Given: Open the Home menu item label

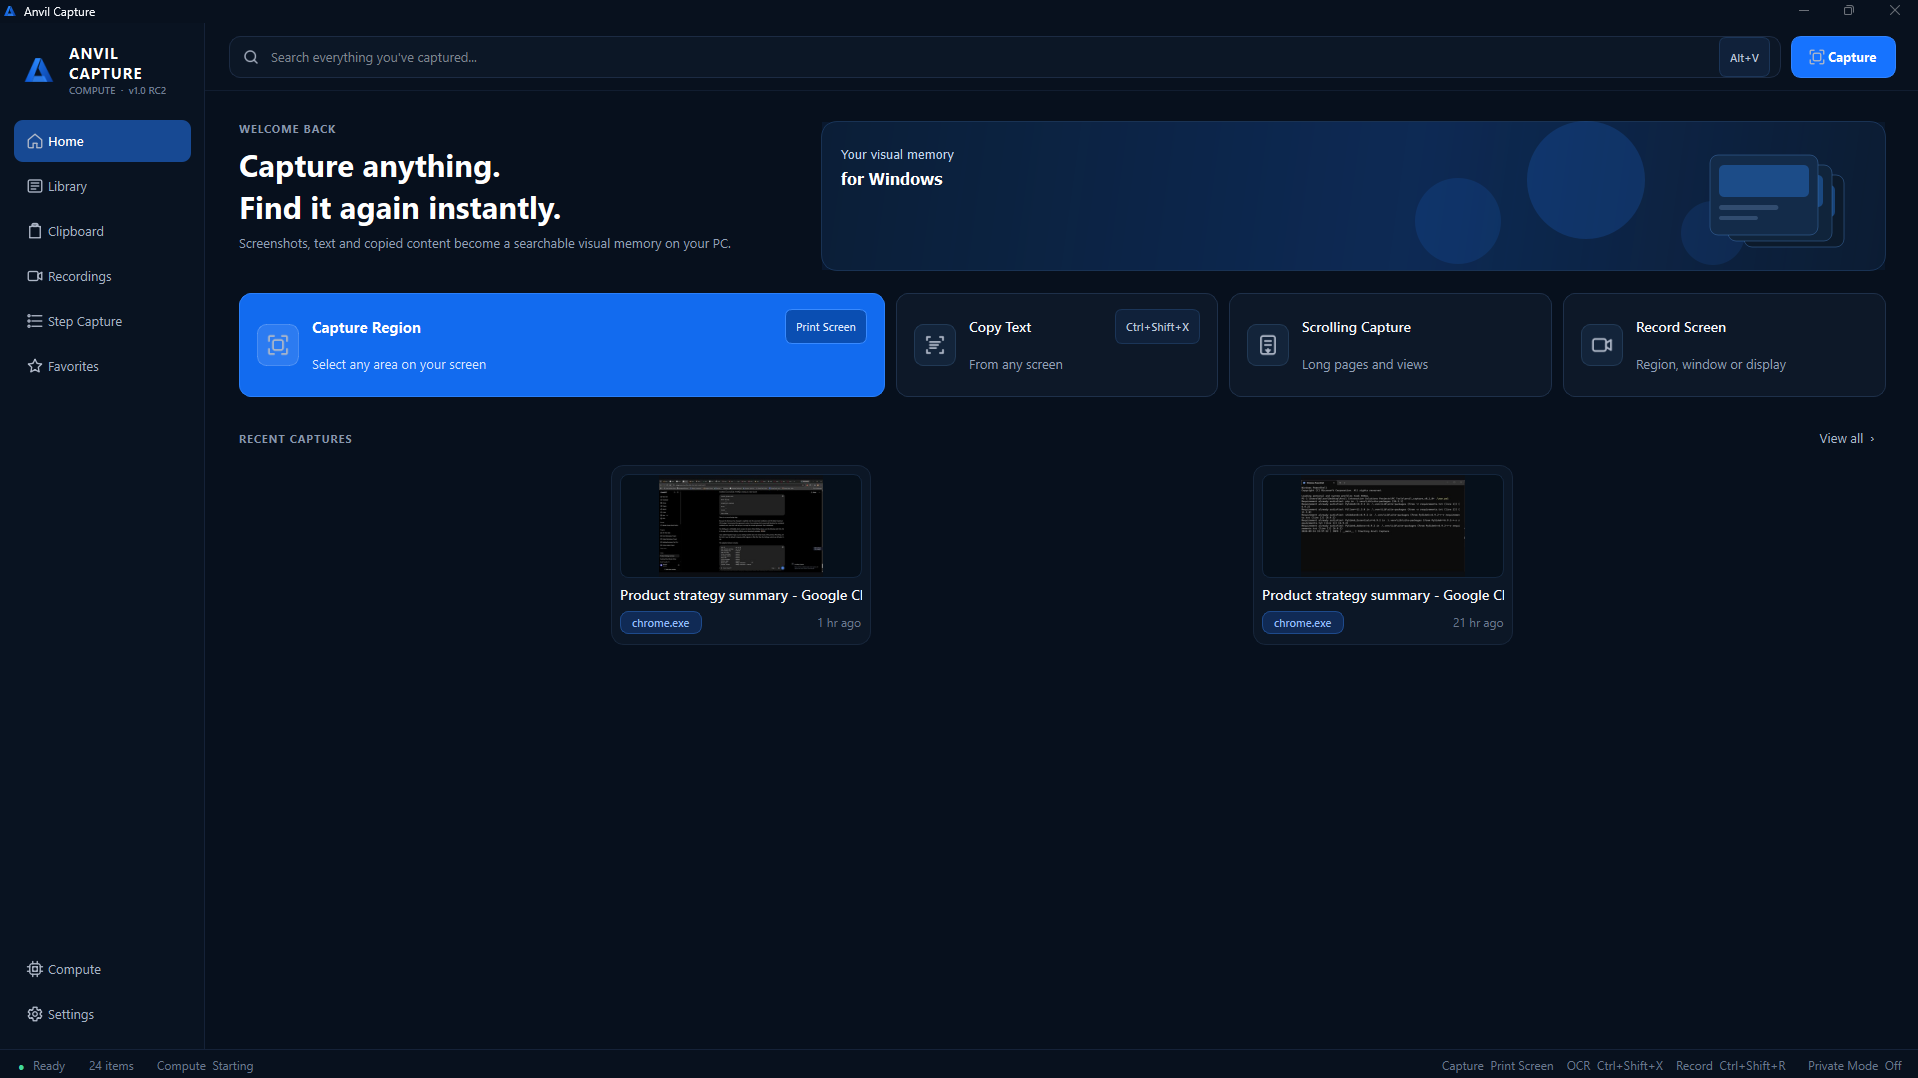Looking at the screenshot, I should tap(66, 141).
